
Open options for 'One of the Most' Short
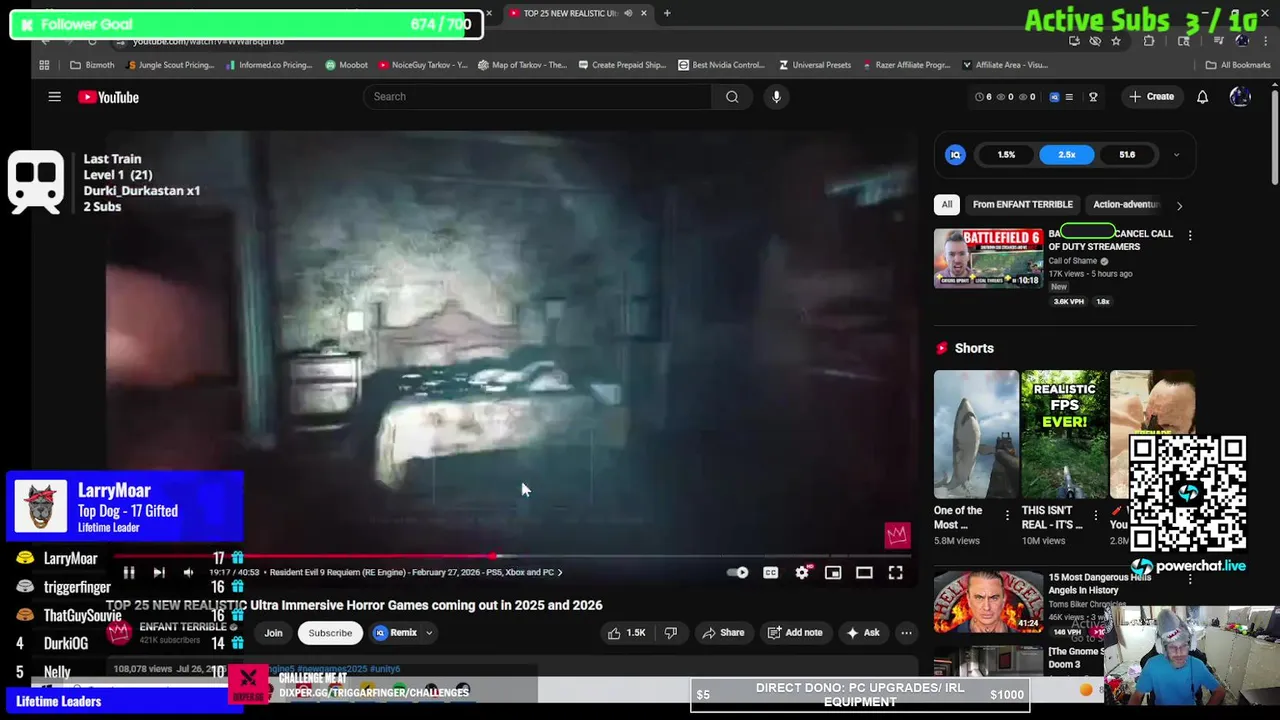coord(1007,516)
